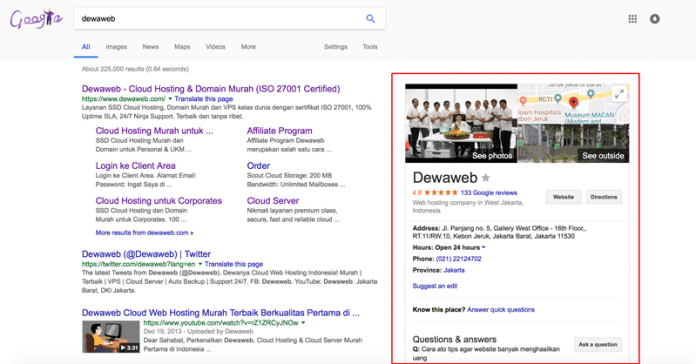Open Settings in the search bar
This screenshot has width=696, height=364.
coord(336,47)
